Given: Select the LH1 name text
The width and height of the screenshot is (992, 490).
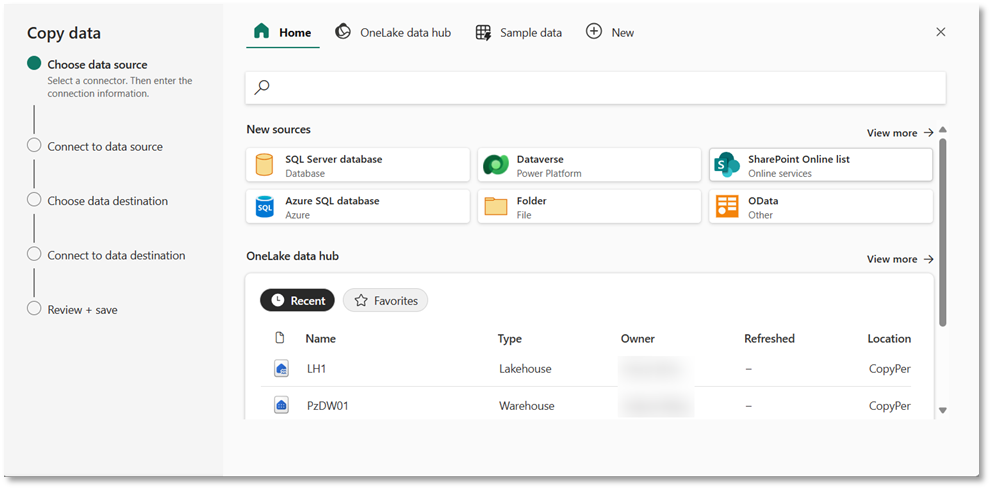Looking at the screenshot, I should point(316,369).
